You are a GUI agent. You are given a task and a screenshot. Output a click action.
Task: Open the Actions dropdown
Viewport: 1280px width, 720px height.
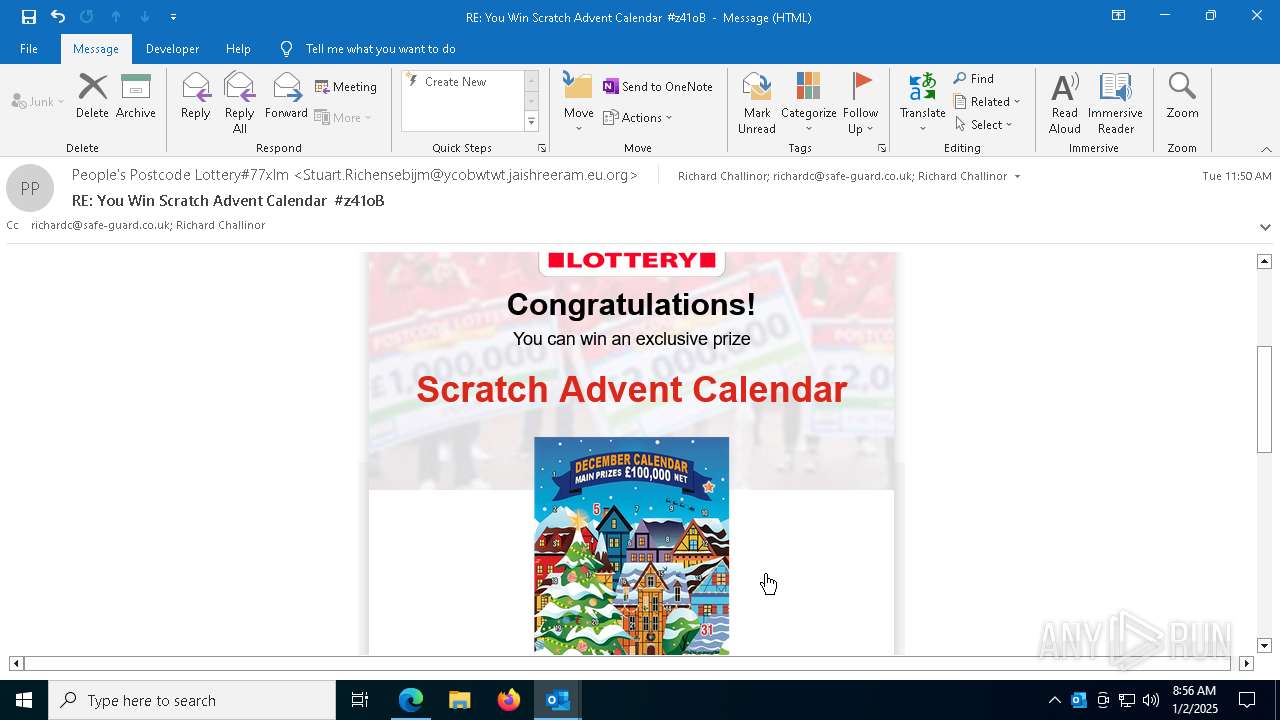coord(638,117)
